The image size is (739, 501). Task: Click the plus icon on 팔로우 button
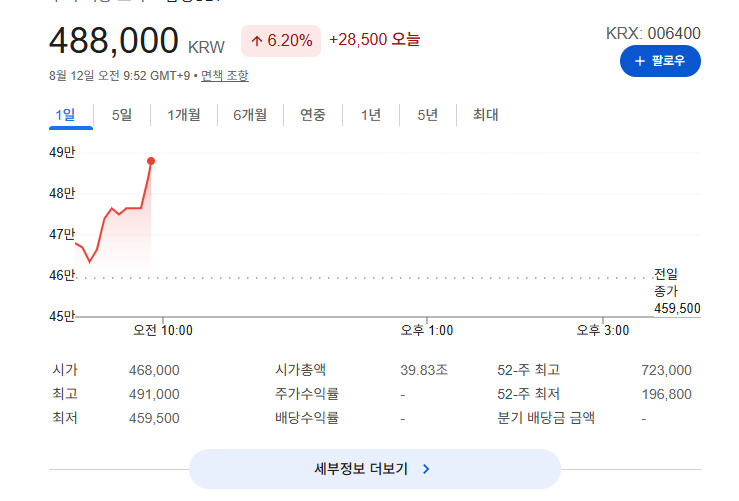coord(639,61)
